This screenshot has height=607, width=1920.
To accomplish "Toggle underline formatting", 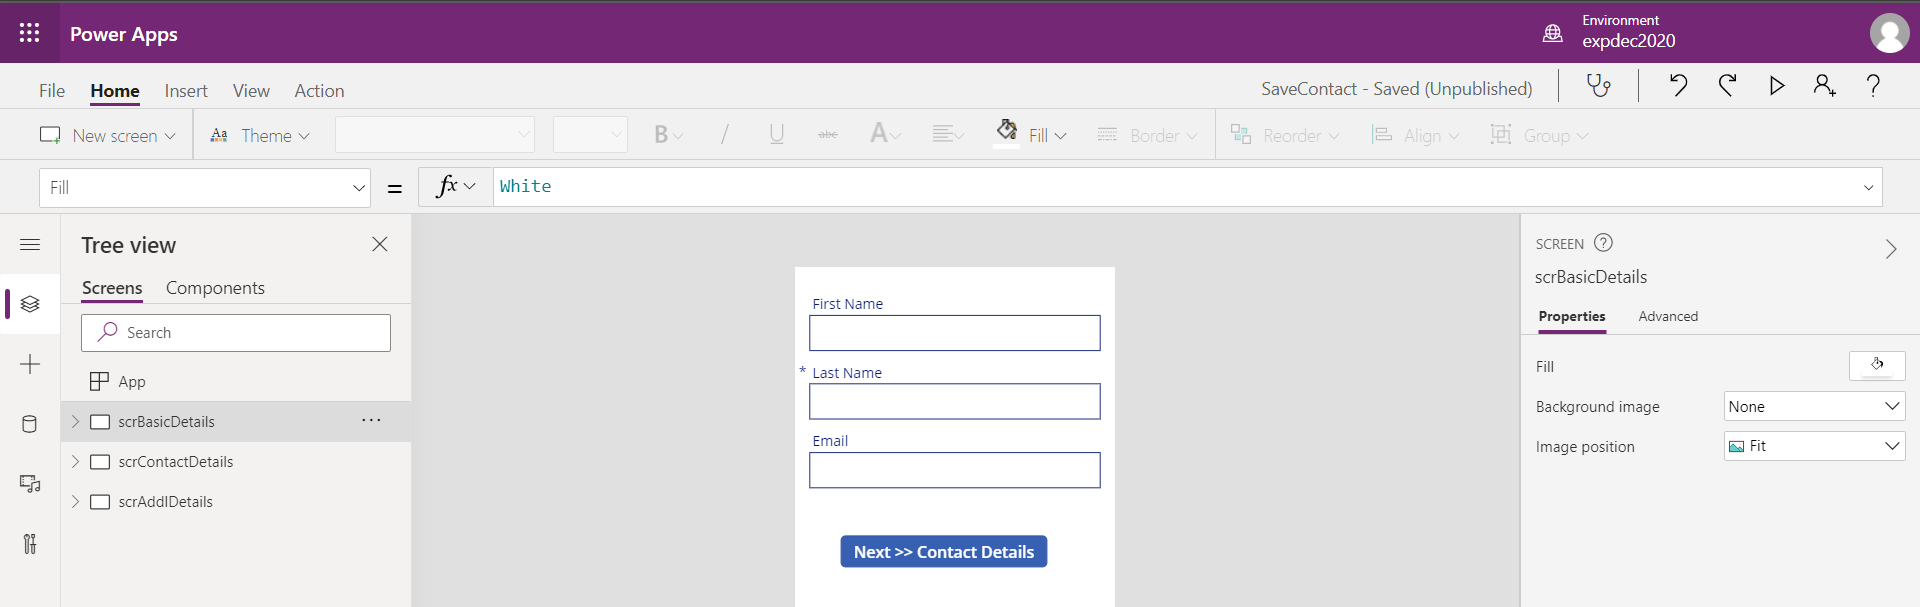I will (x=777, y=135).
